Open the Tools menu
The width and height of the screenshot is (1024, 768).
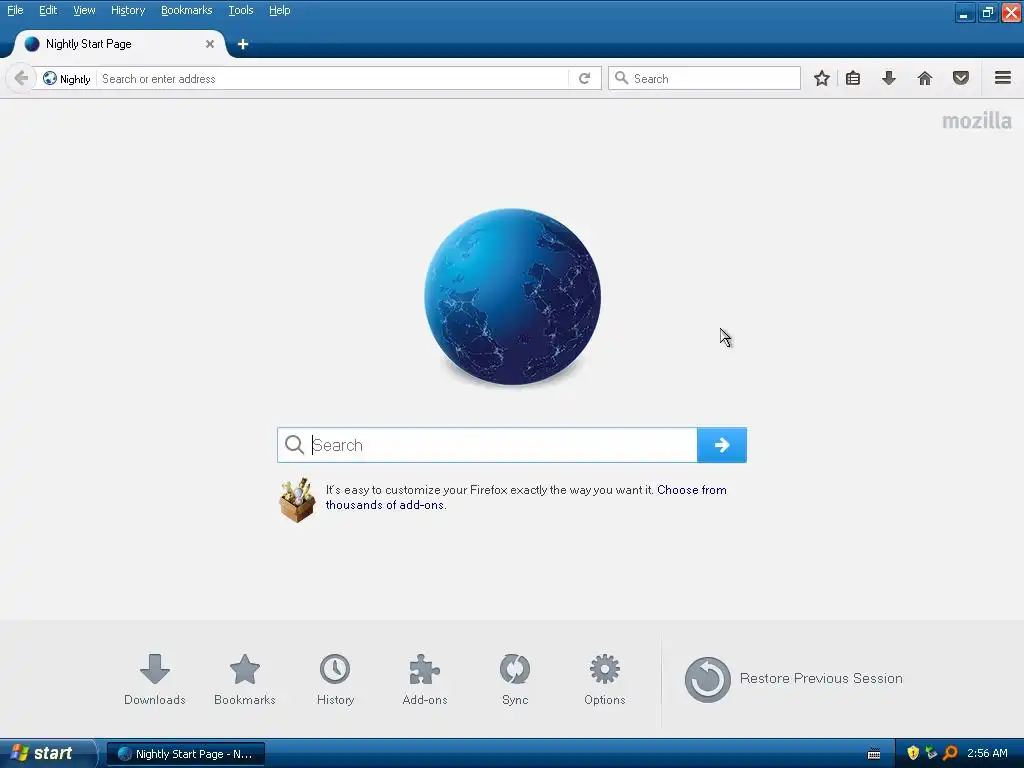click(240, 10)
